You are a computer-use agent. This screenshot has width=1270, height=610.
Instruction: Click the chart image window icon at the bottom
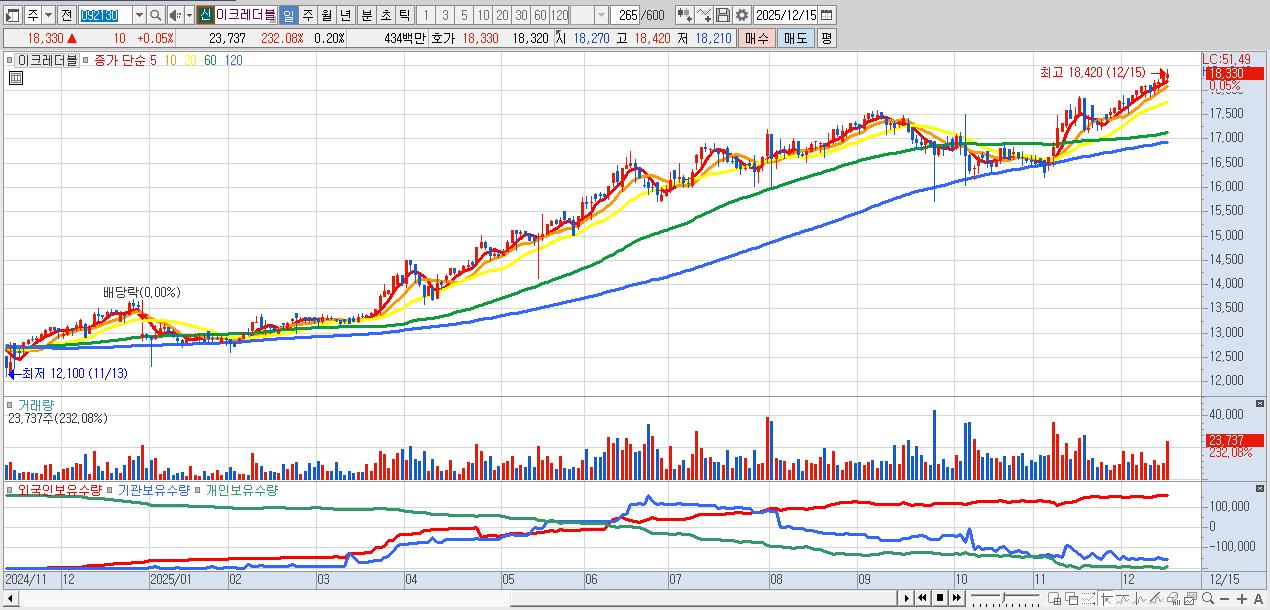1191,598
